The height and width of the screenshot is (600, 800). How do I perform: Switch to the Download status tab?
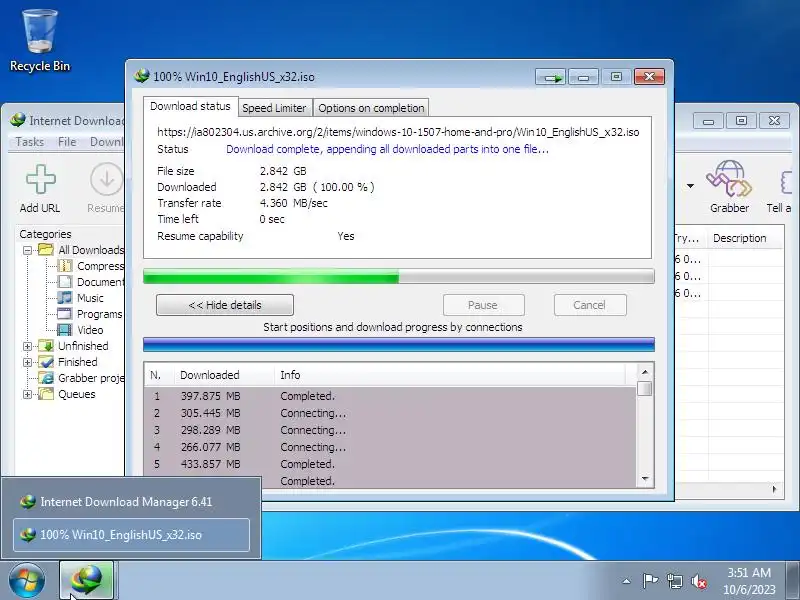[x=190, y=106]
